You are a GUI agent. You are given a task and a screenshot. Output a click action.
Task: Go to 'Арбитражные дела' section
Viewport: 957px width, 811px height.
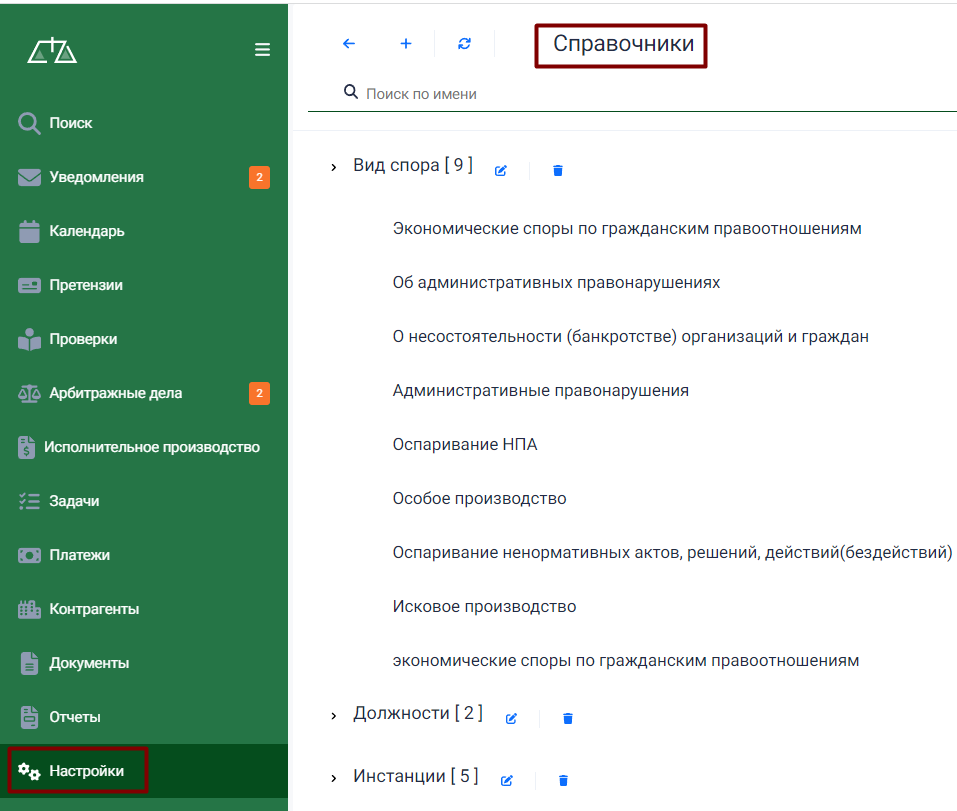[115, 393]
